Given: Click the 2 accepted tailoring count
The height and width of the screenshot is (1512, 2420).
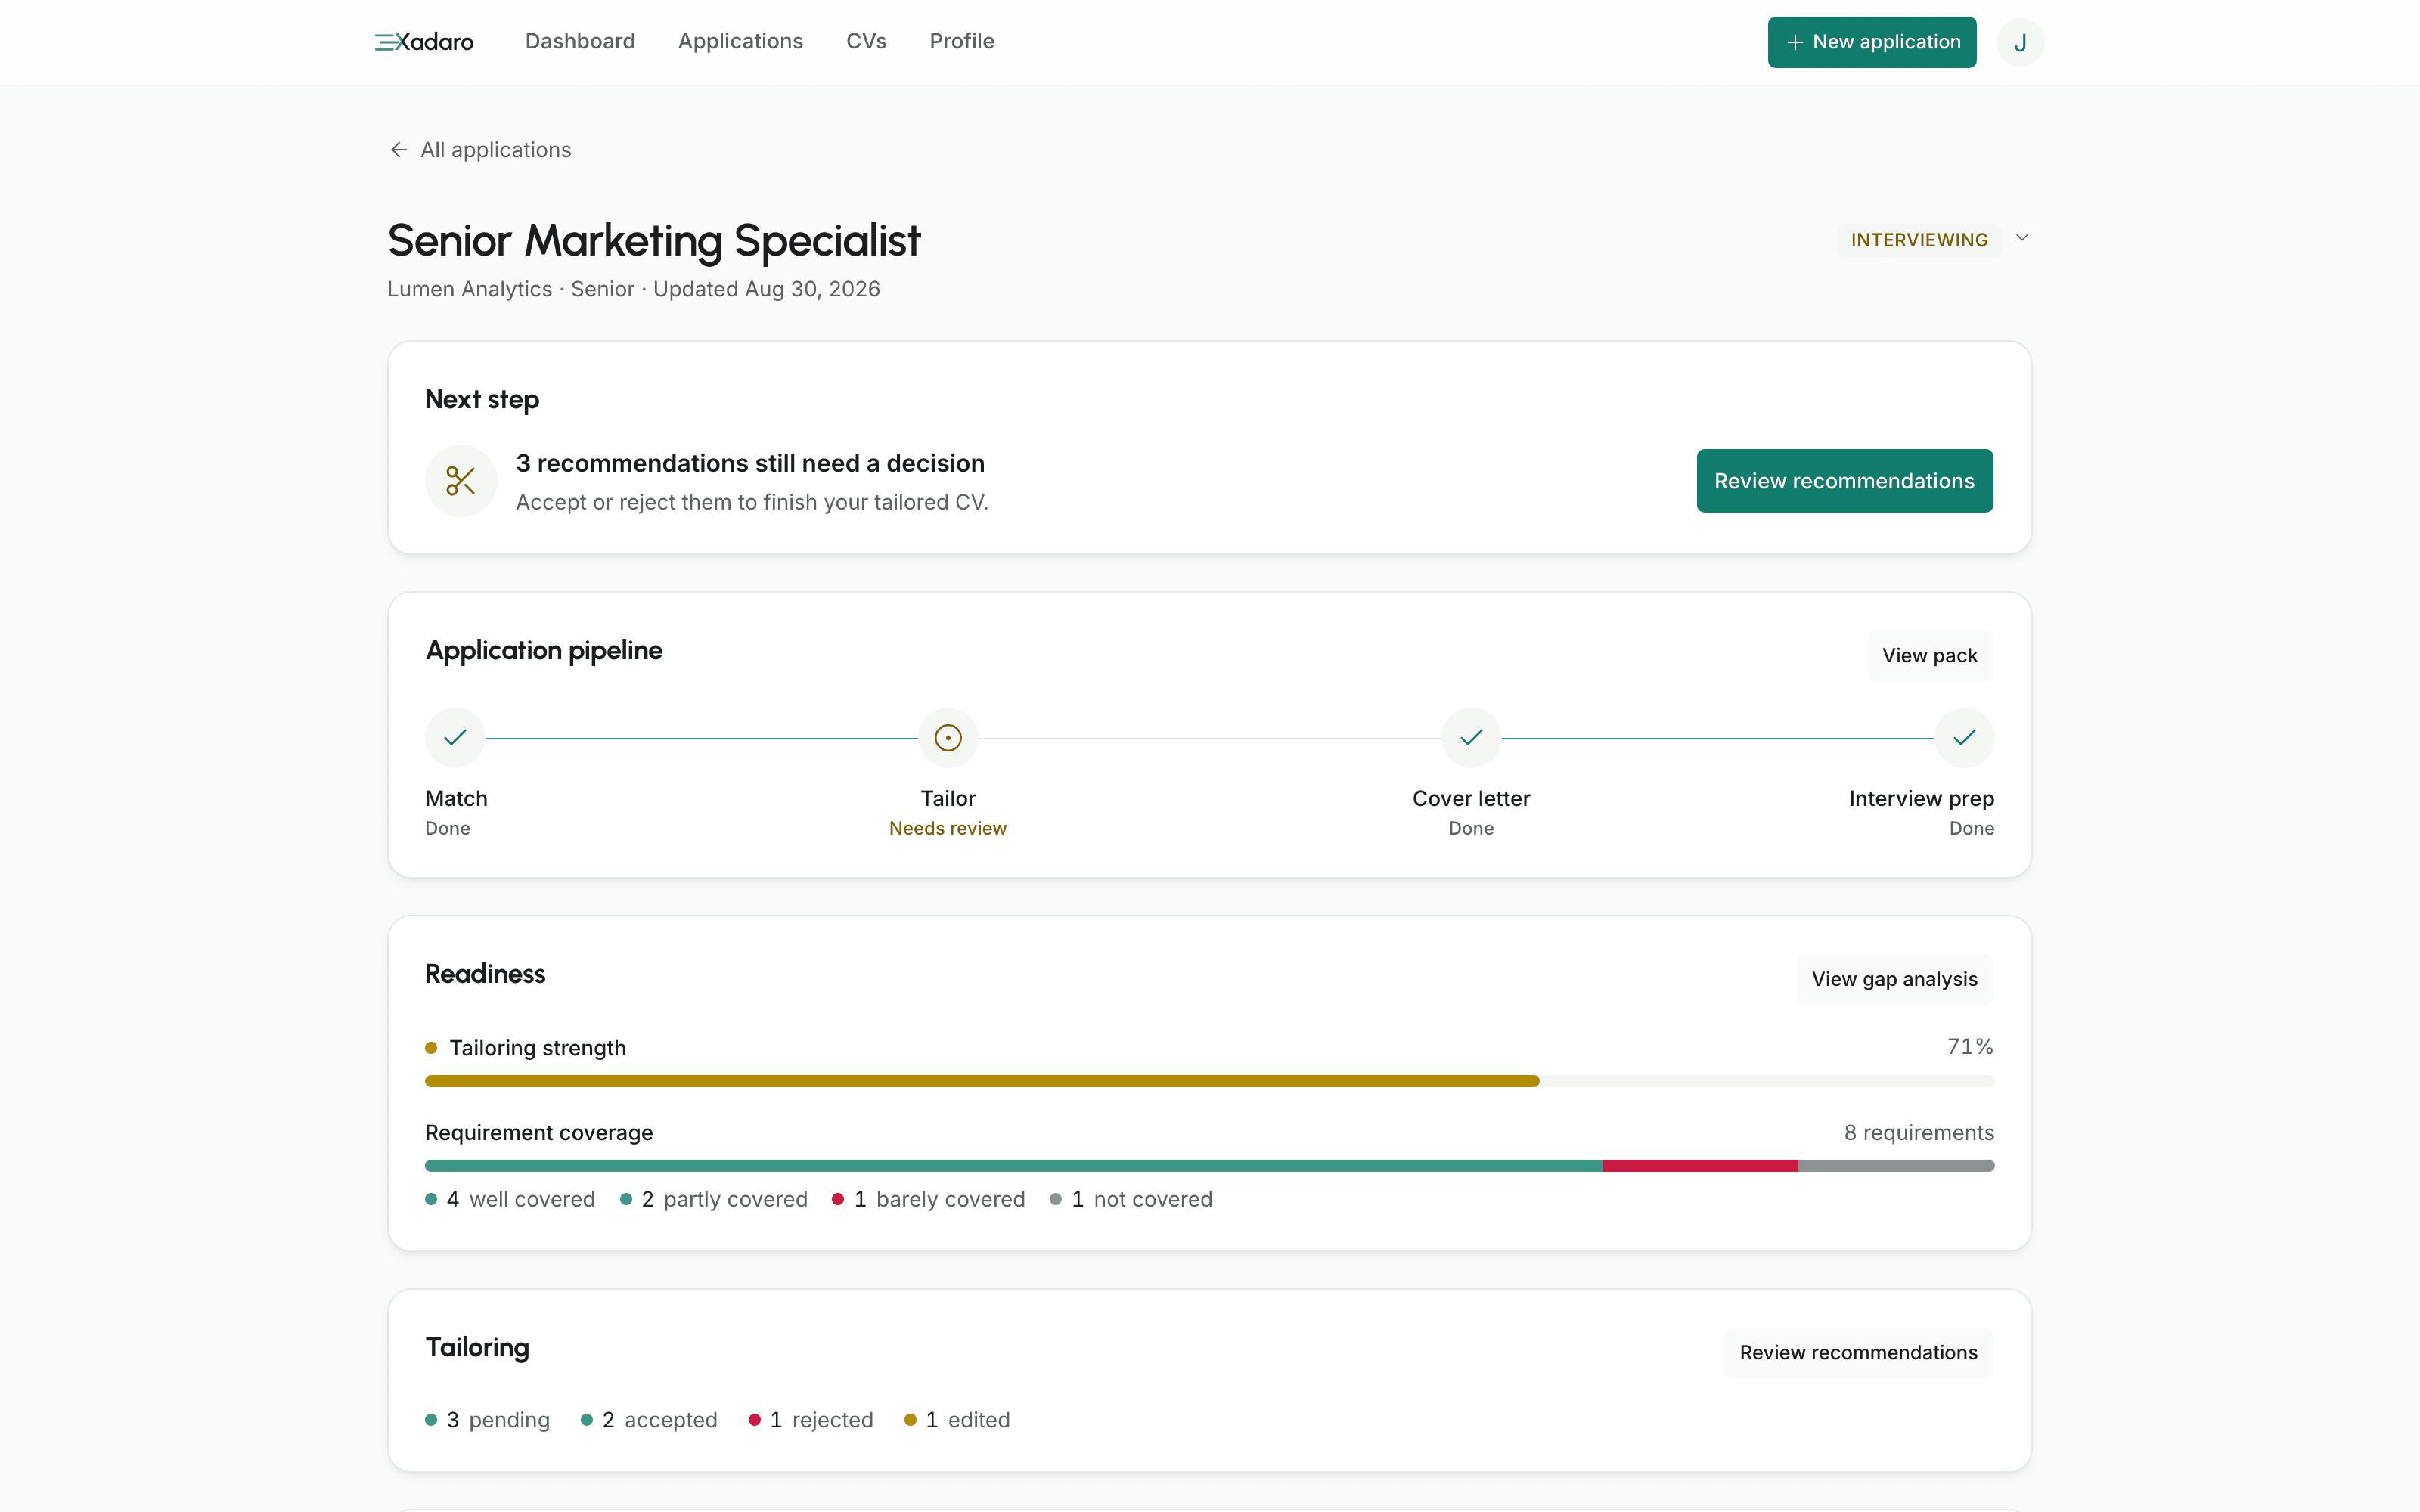Looking at the screenshot, I should (x=649, y=1420).
